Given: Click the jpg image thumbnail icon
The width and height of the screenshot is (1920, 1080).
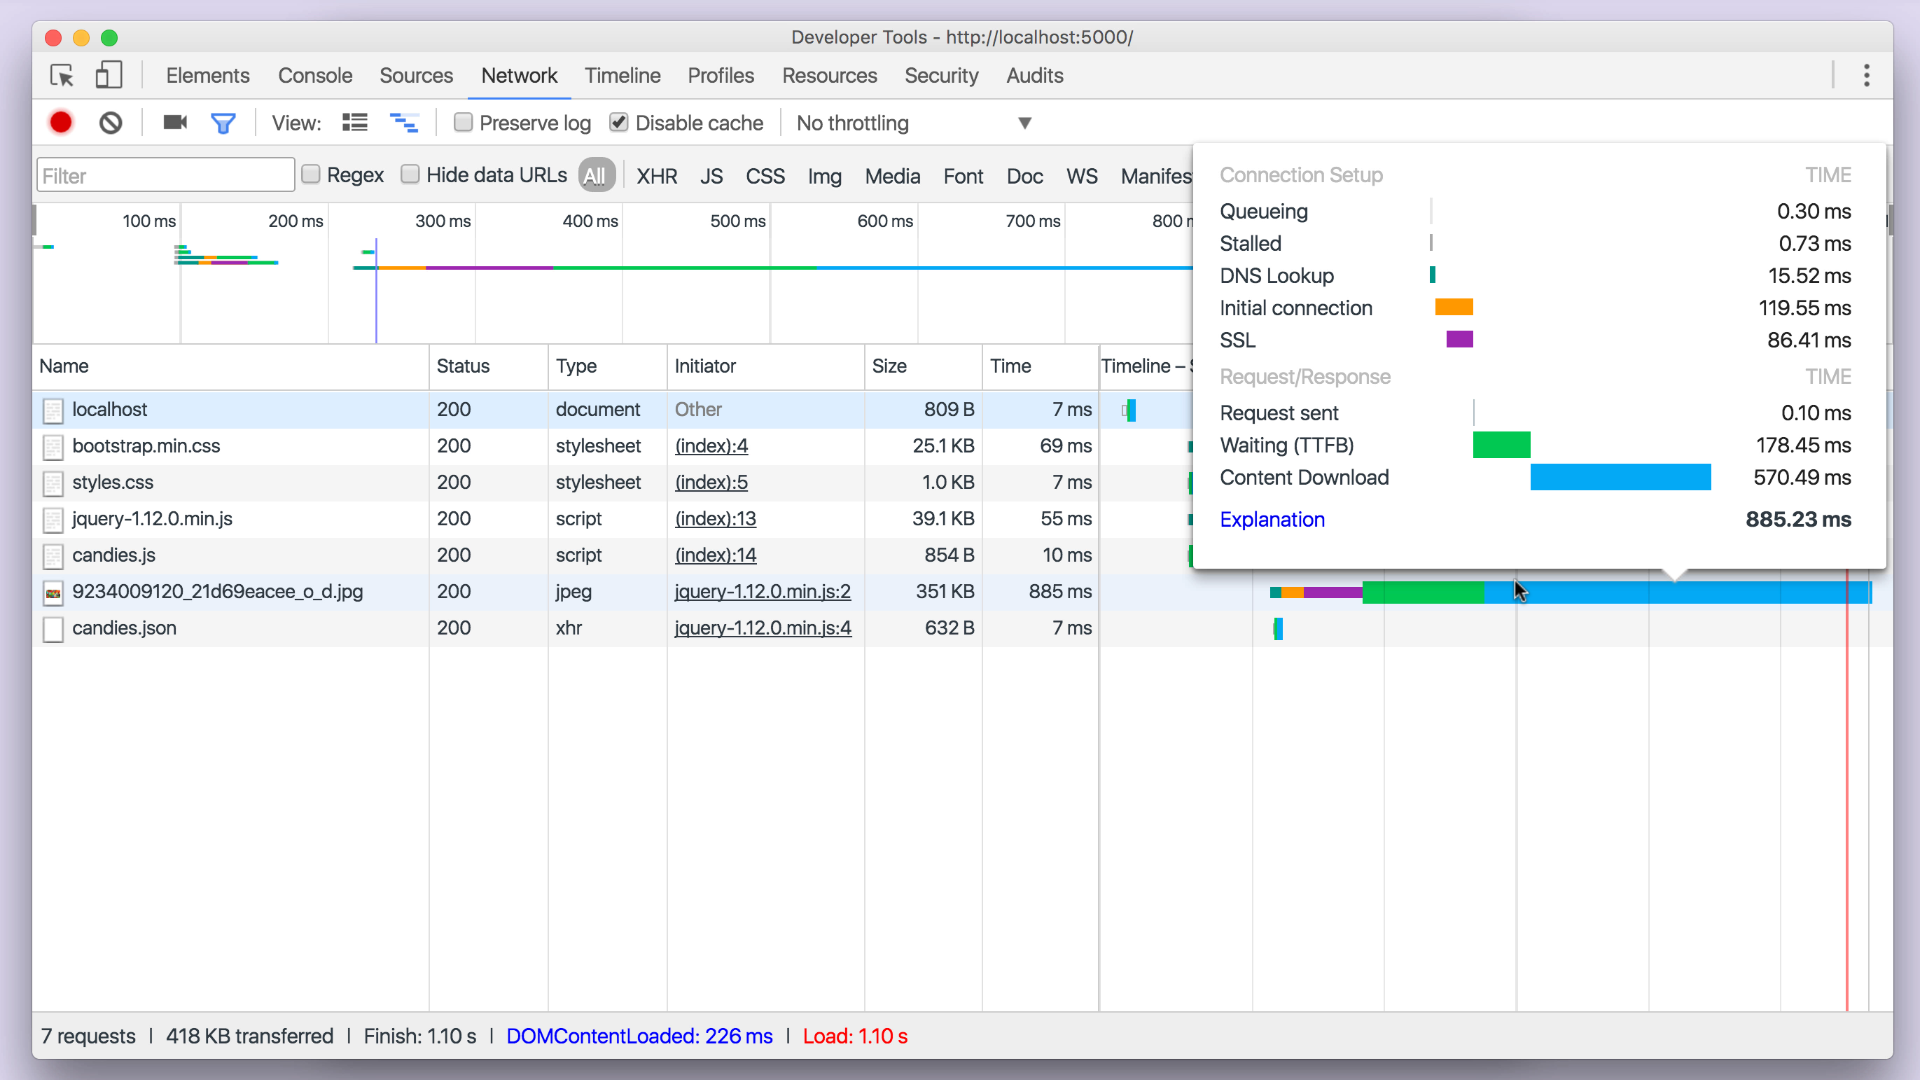Looking at the screenshot, I should [x=54, y=593].
